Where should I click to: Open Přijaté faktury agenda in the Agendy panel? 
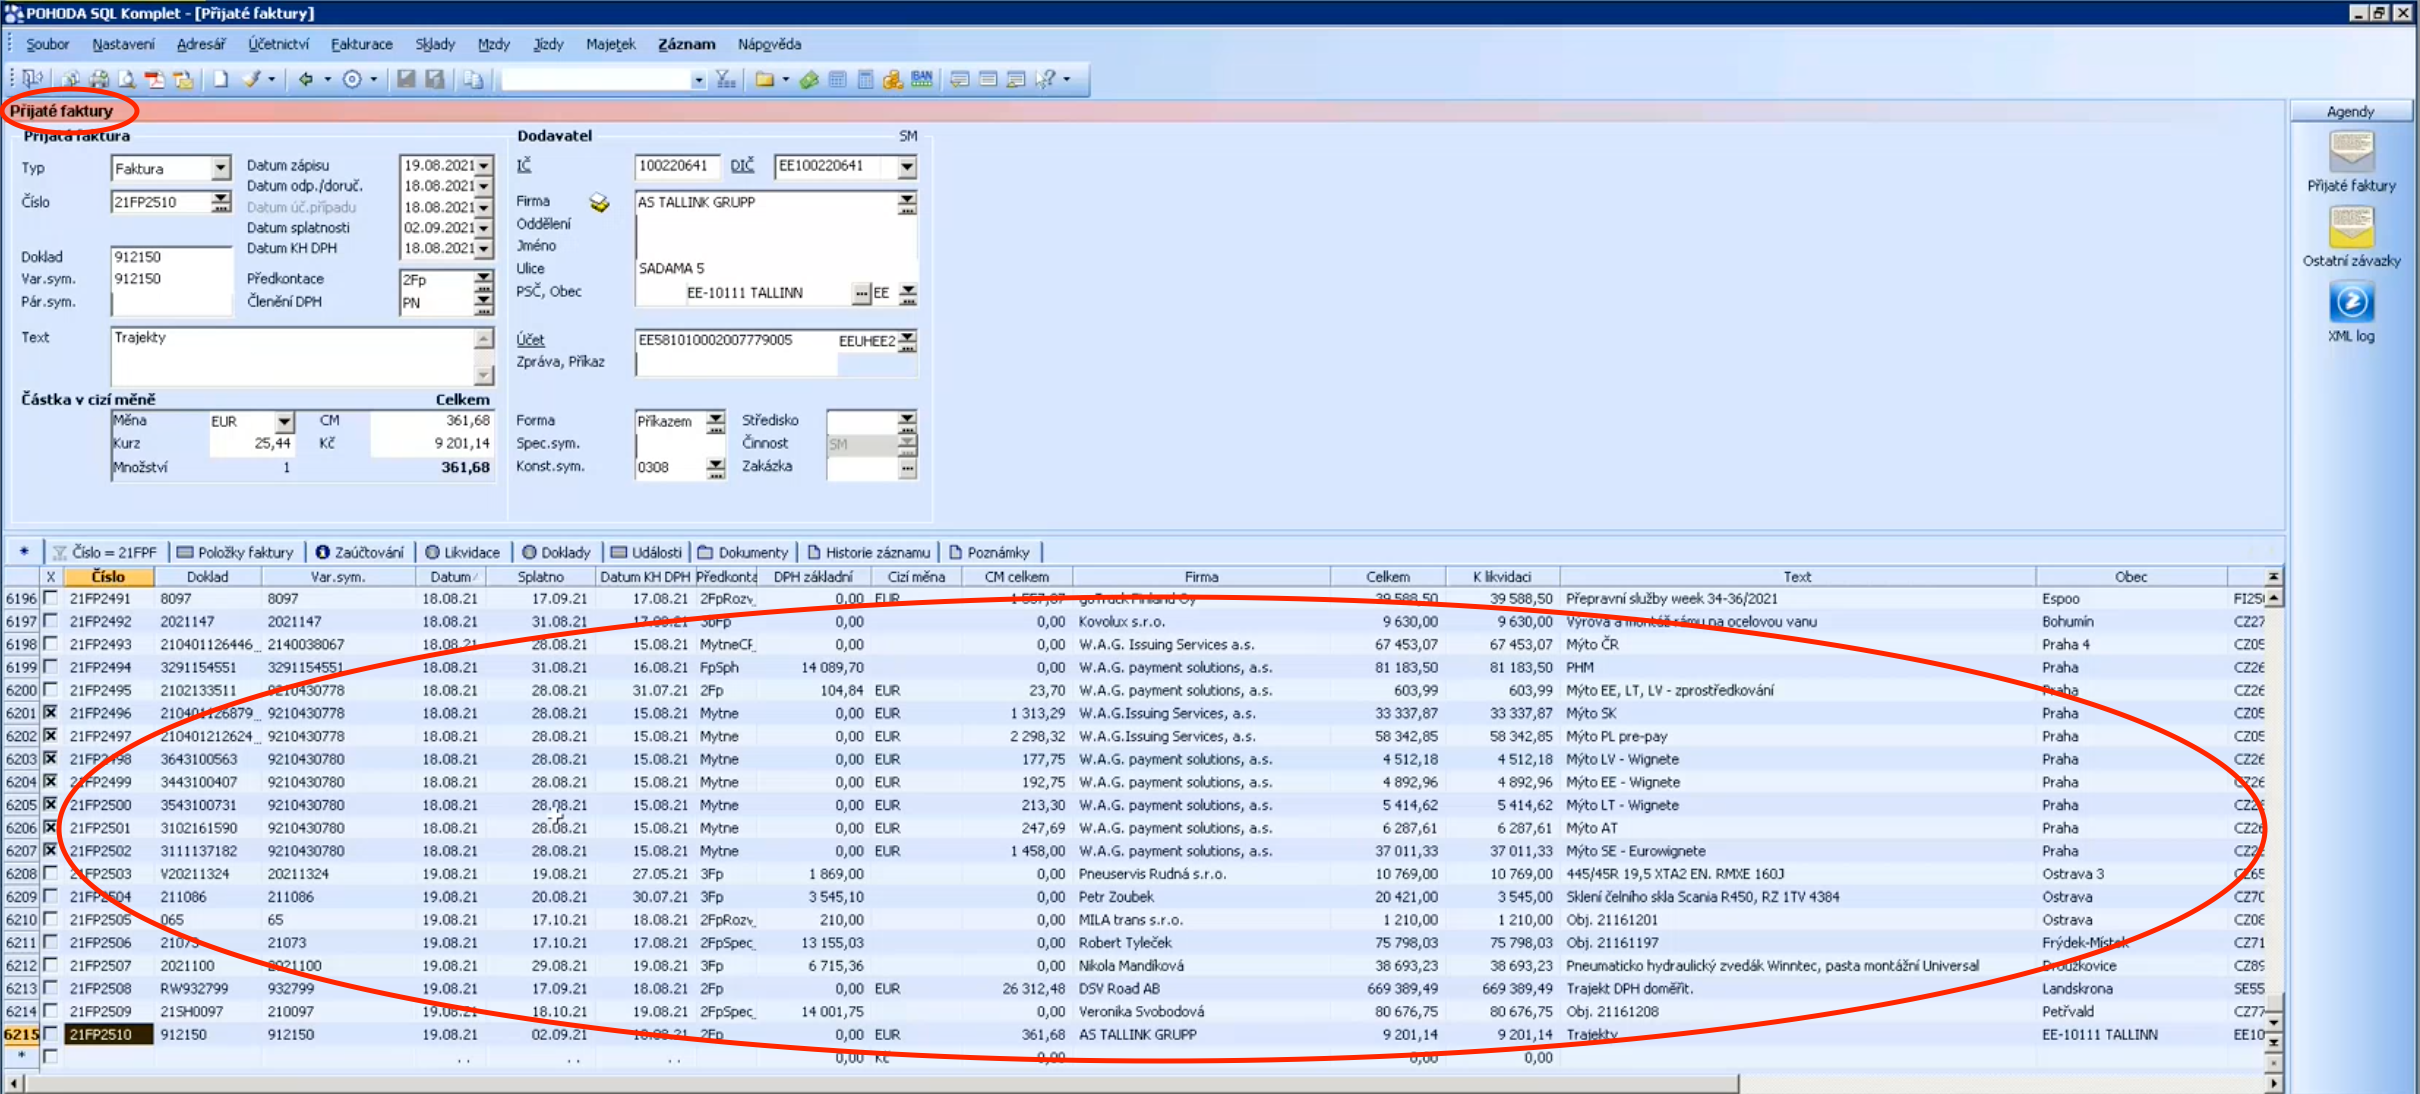tap(2351, 160)
